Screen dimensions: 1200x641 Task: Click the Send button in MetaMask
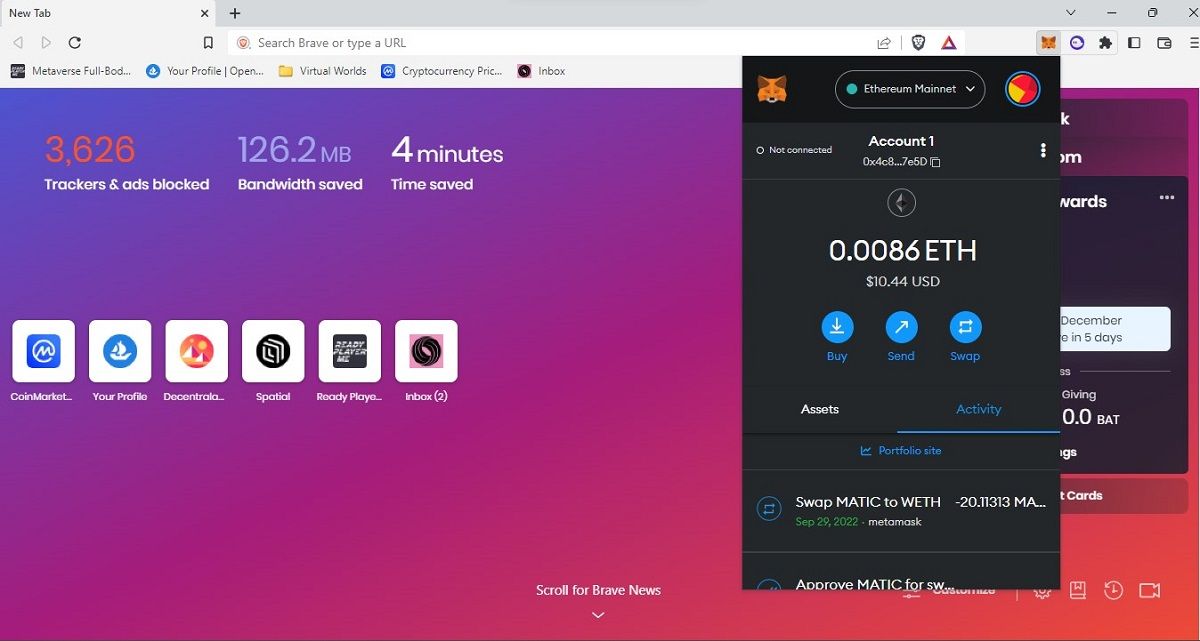pyautogui.click(x=901, y=327)
